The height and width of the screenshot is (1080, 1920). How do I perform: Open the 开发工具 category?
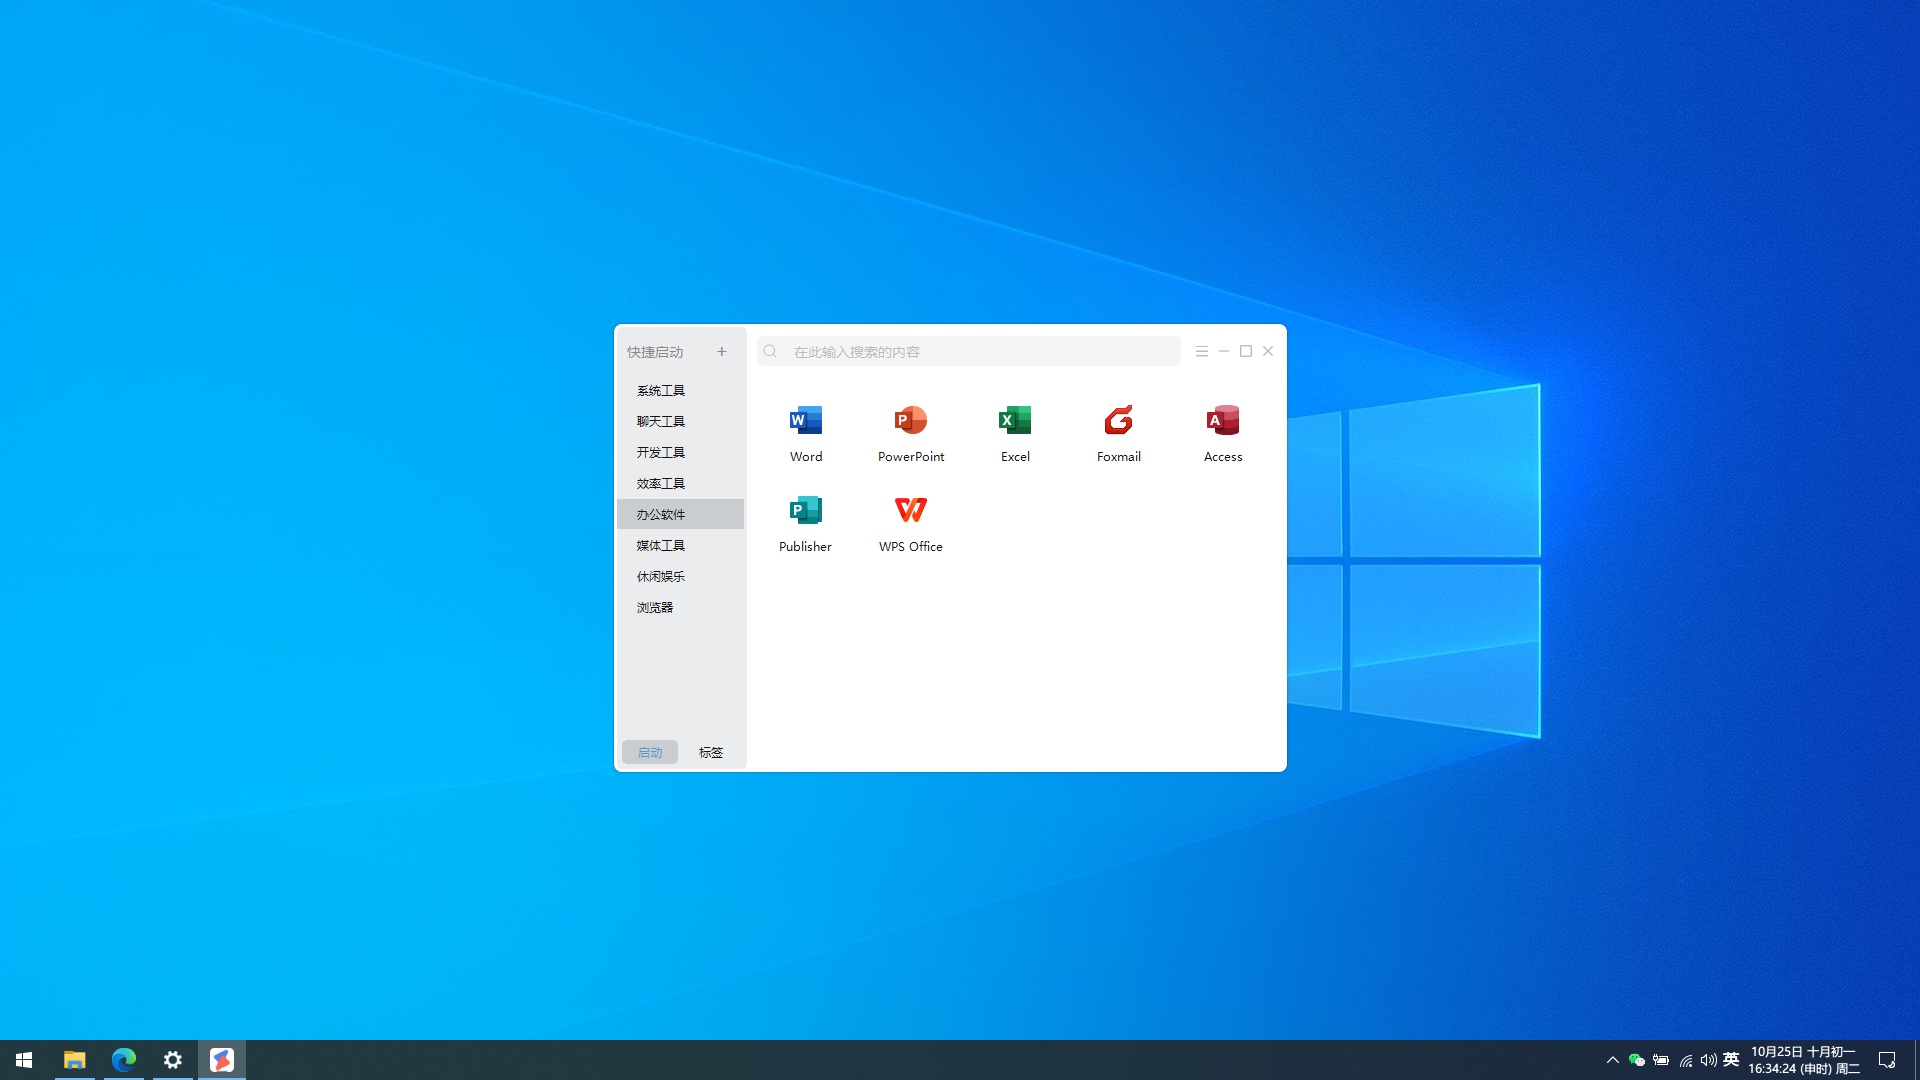tap(661, 453)
